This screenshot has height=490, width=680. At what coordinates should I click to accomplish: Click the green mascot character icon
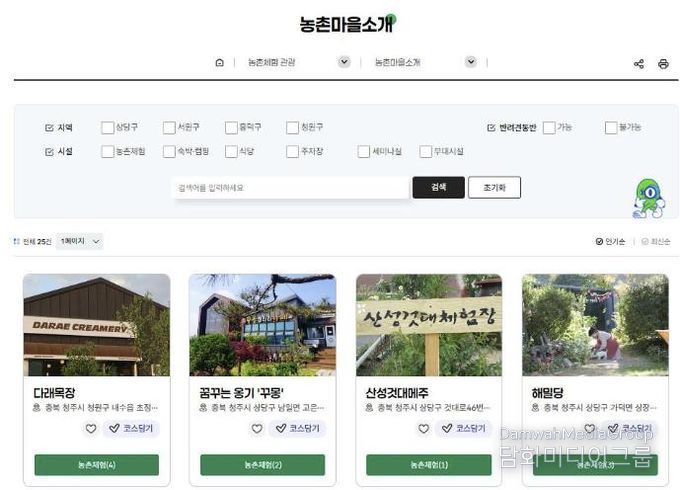click(648, 199)
